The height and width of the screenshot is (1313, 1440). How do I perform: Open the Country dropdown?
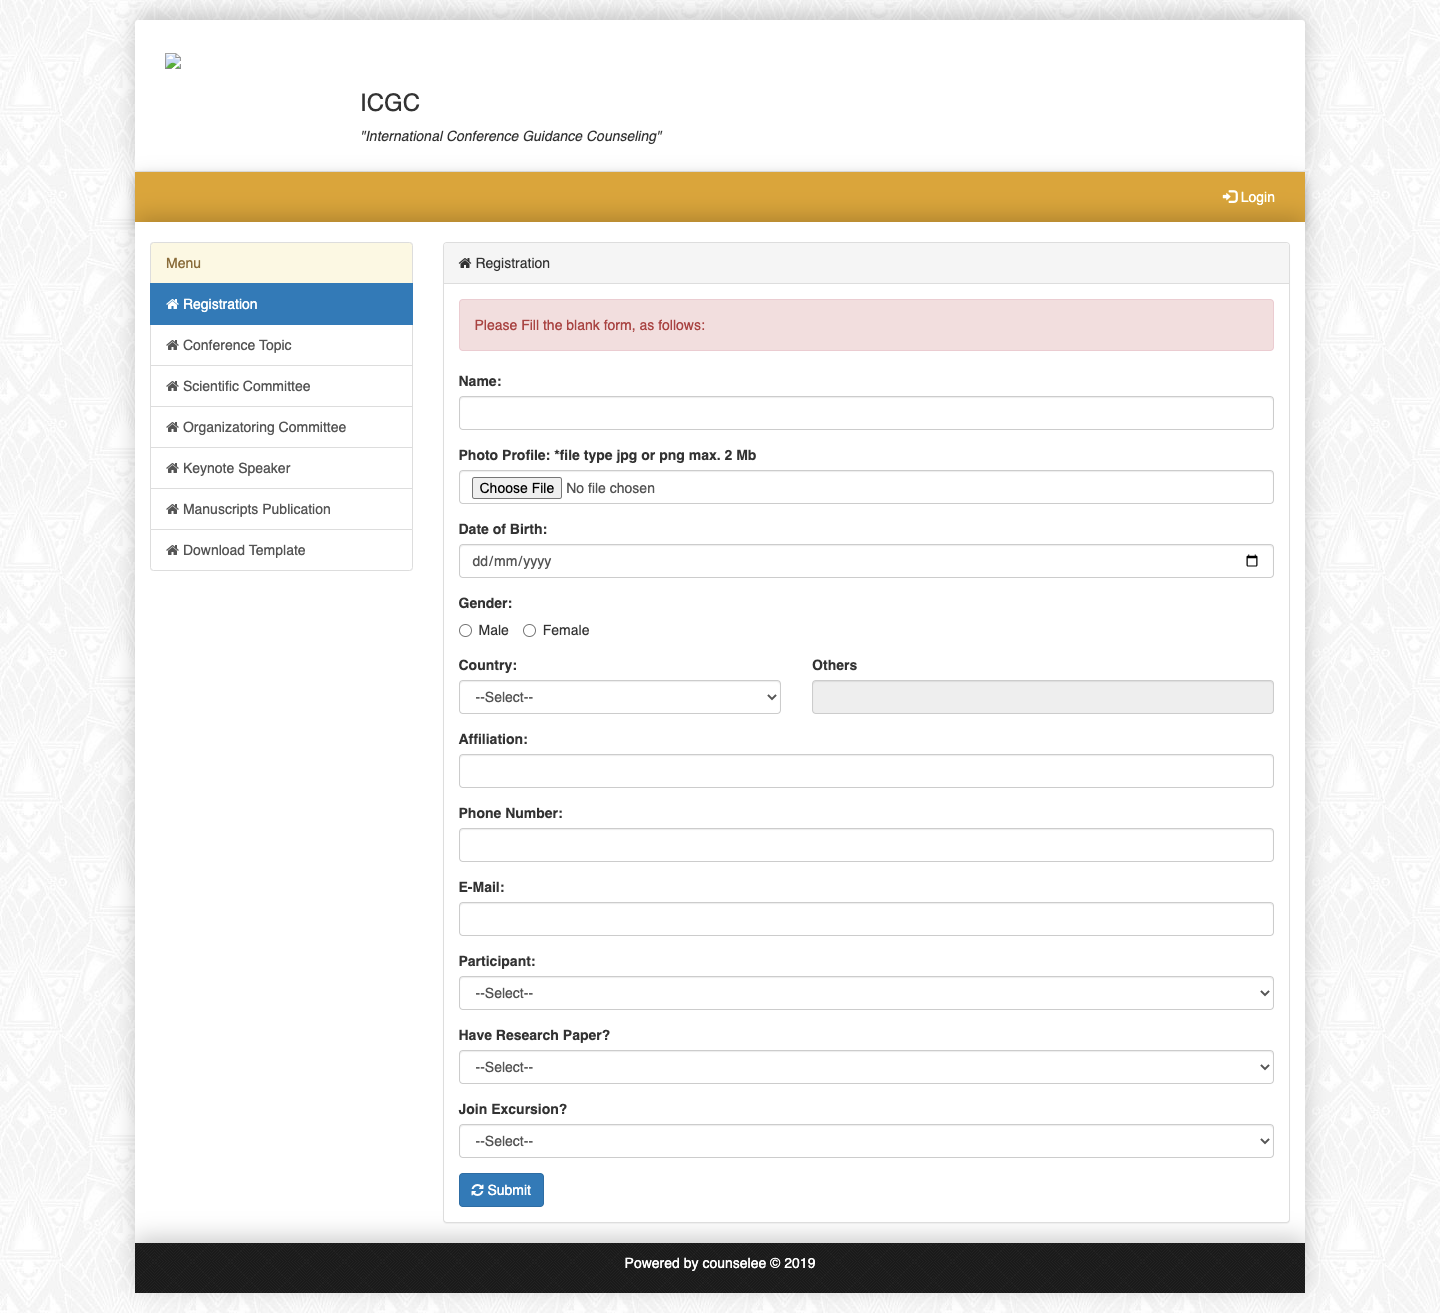(x=620, y=697)
